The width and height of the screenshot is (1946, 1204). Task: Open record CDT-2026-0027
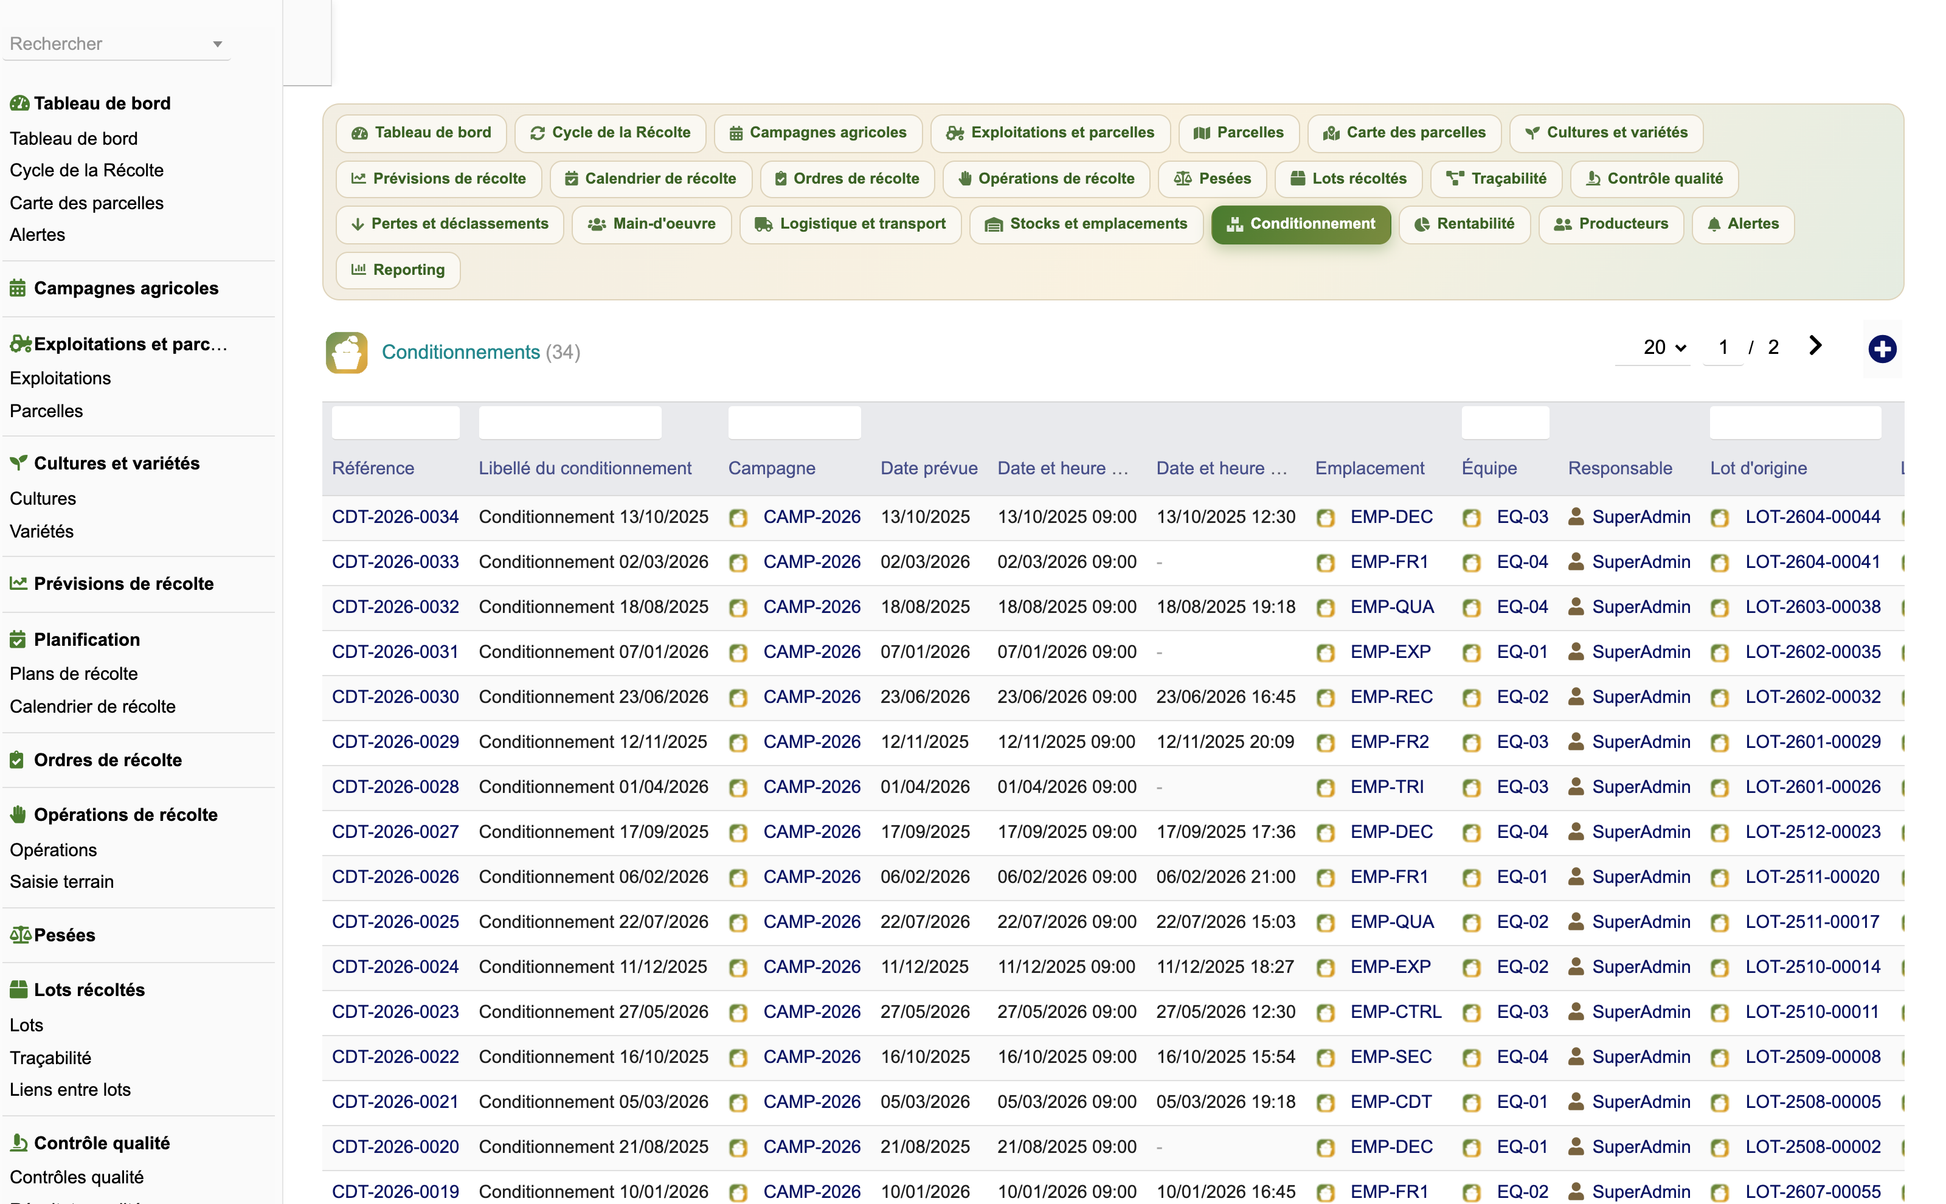(x=395, y=832)
